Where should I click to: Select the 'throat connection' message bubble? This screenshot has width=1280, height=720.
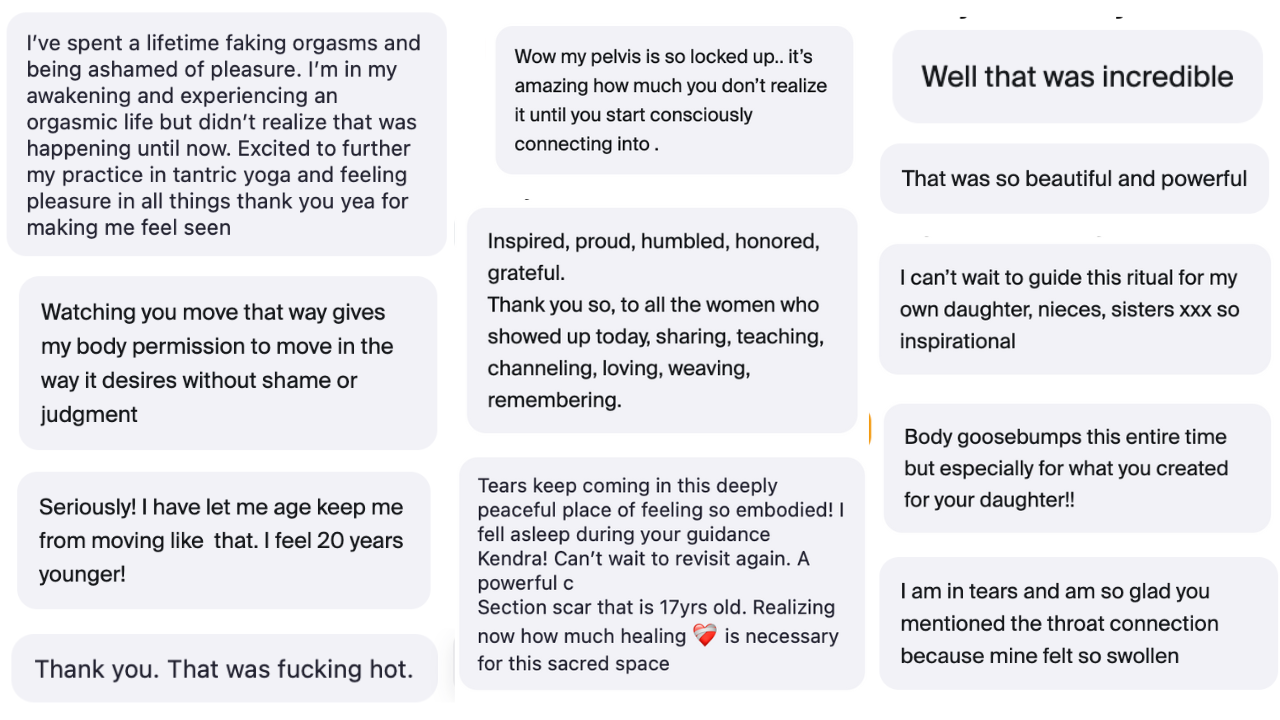coord(1076,624)
